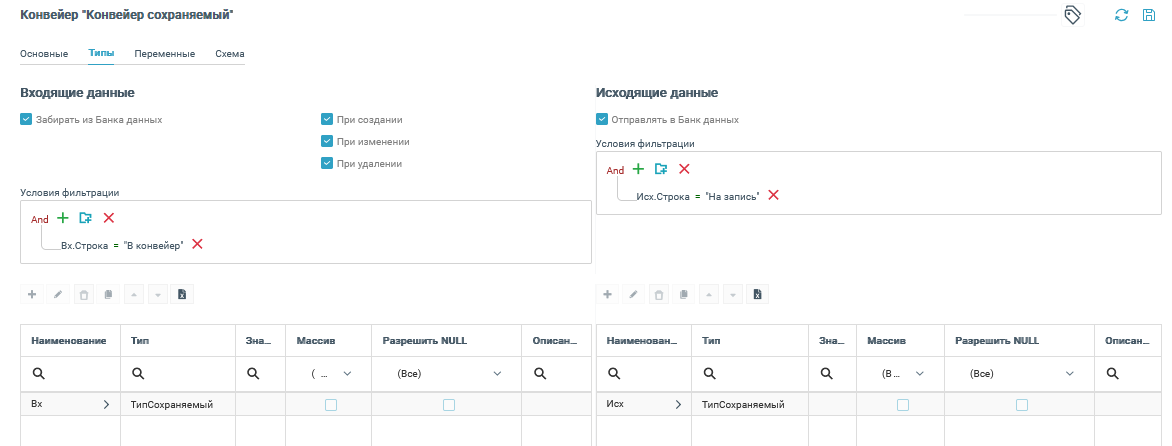Export outgoing data table to Excel
The width and height of the screenshot is (1172, 446).
click(x=758, y=294)
